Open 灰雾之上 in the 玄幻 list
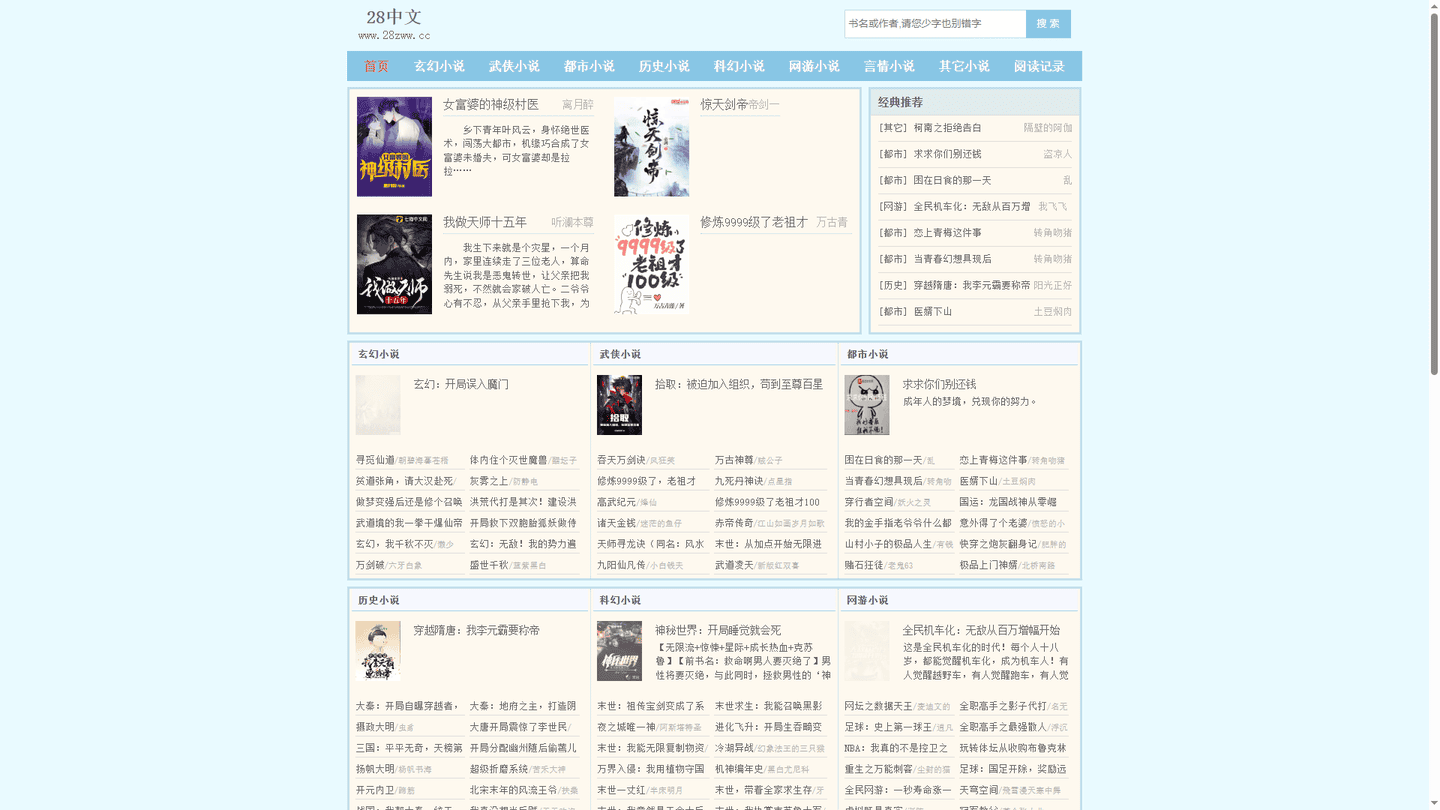The image size is (1440, 810). click(x=489, y=481)
